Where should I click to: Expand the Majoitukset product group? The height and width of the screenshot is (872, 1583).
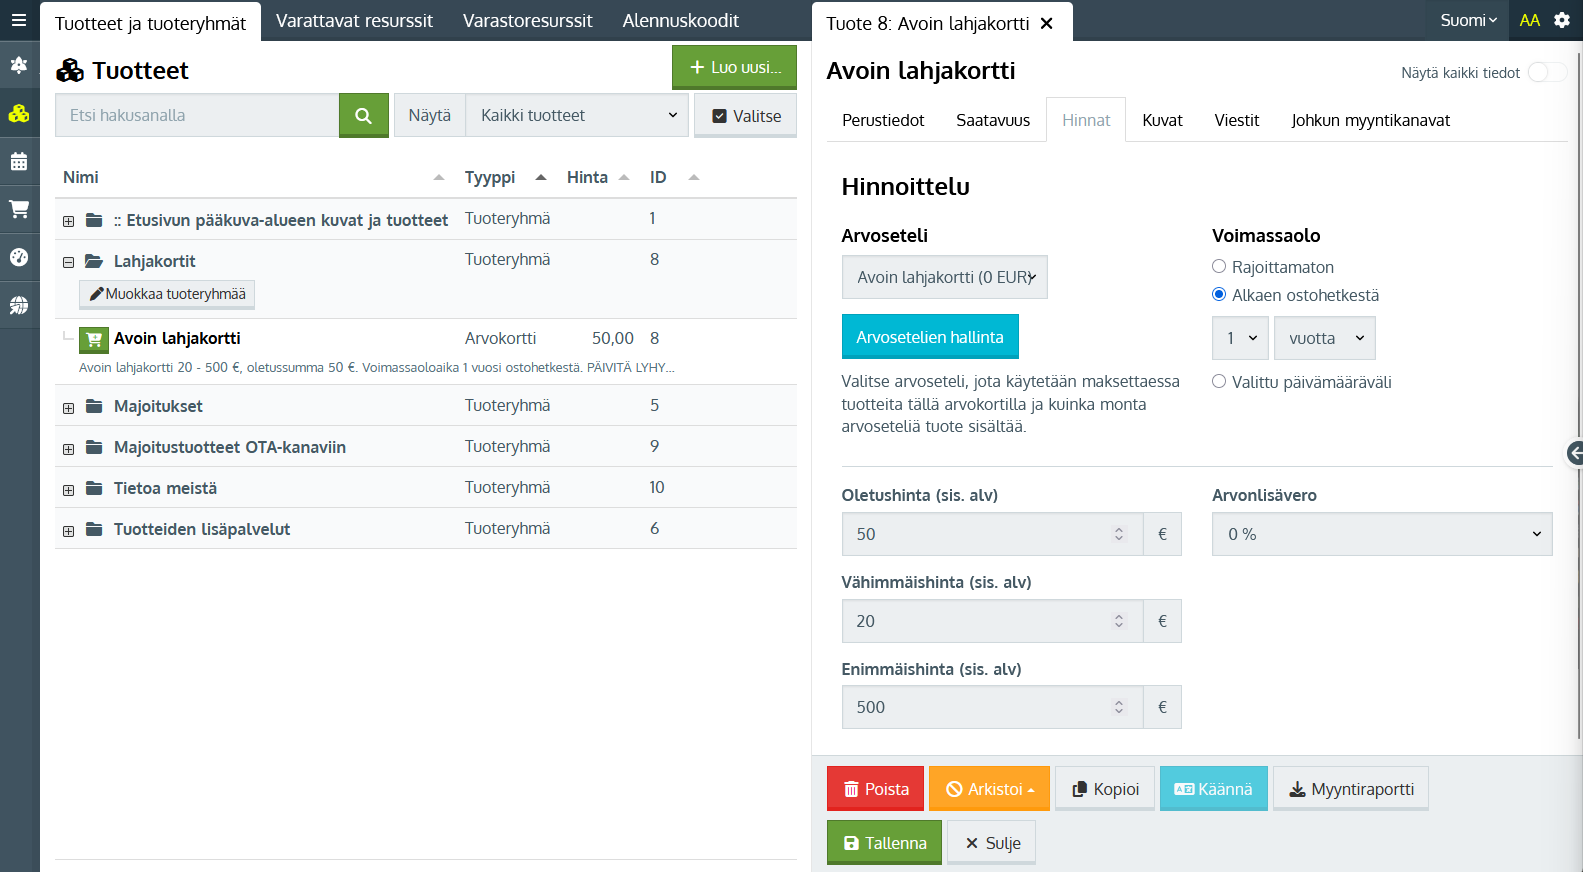click(x=69, y=408)
